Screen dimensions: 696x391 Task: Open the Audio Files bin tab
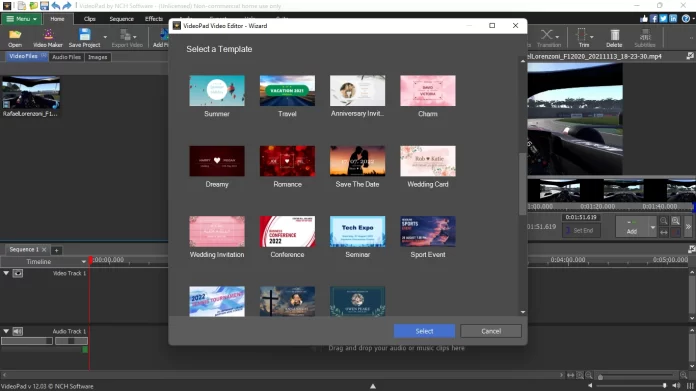(67, 57)
